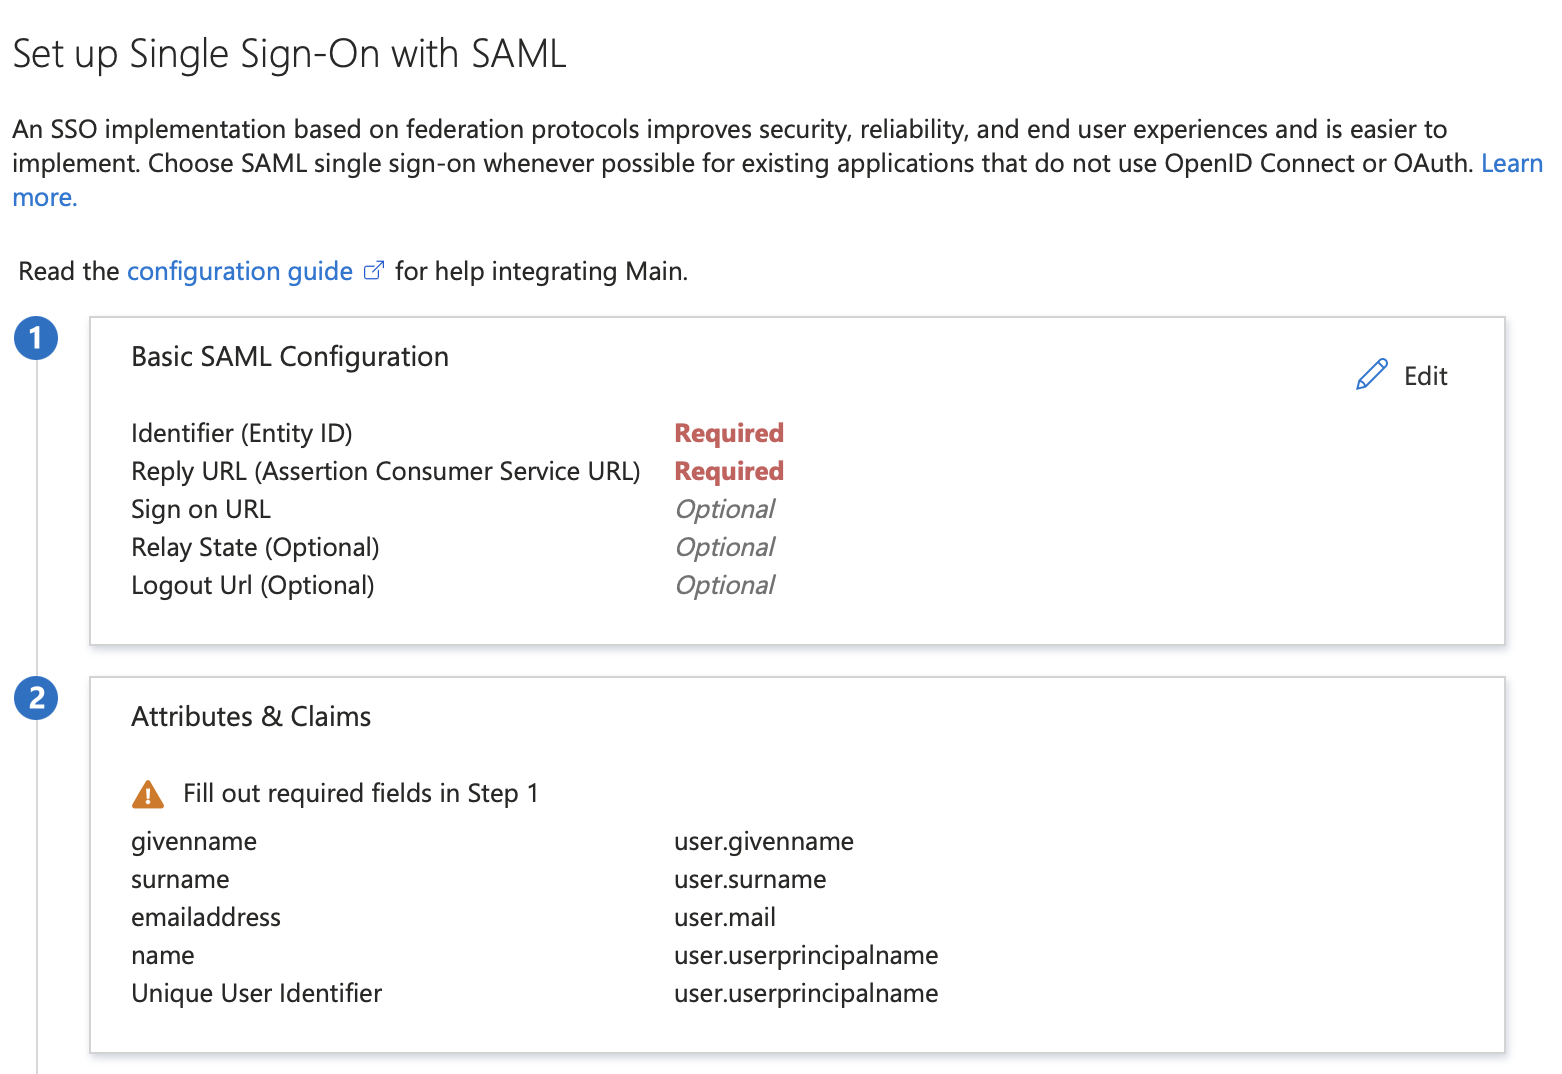Expand the Unique User Identifier claim row
1562x1074 pixels.
coord(256,993)
